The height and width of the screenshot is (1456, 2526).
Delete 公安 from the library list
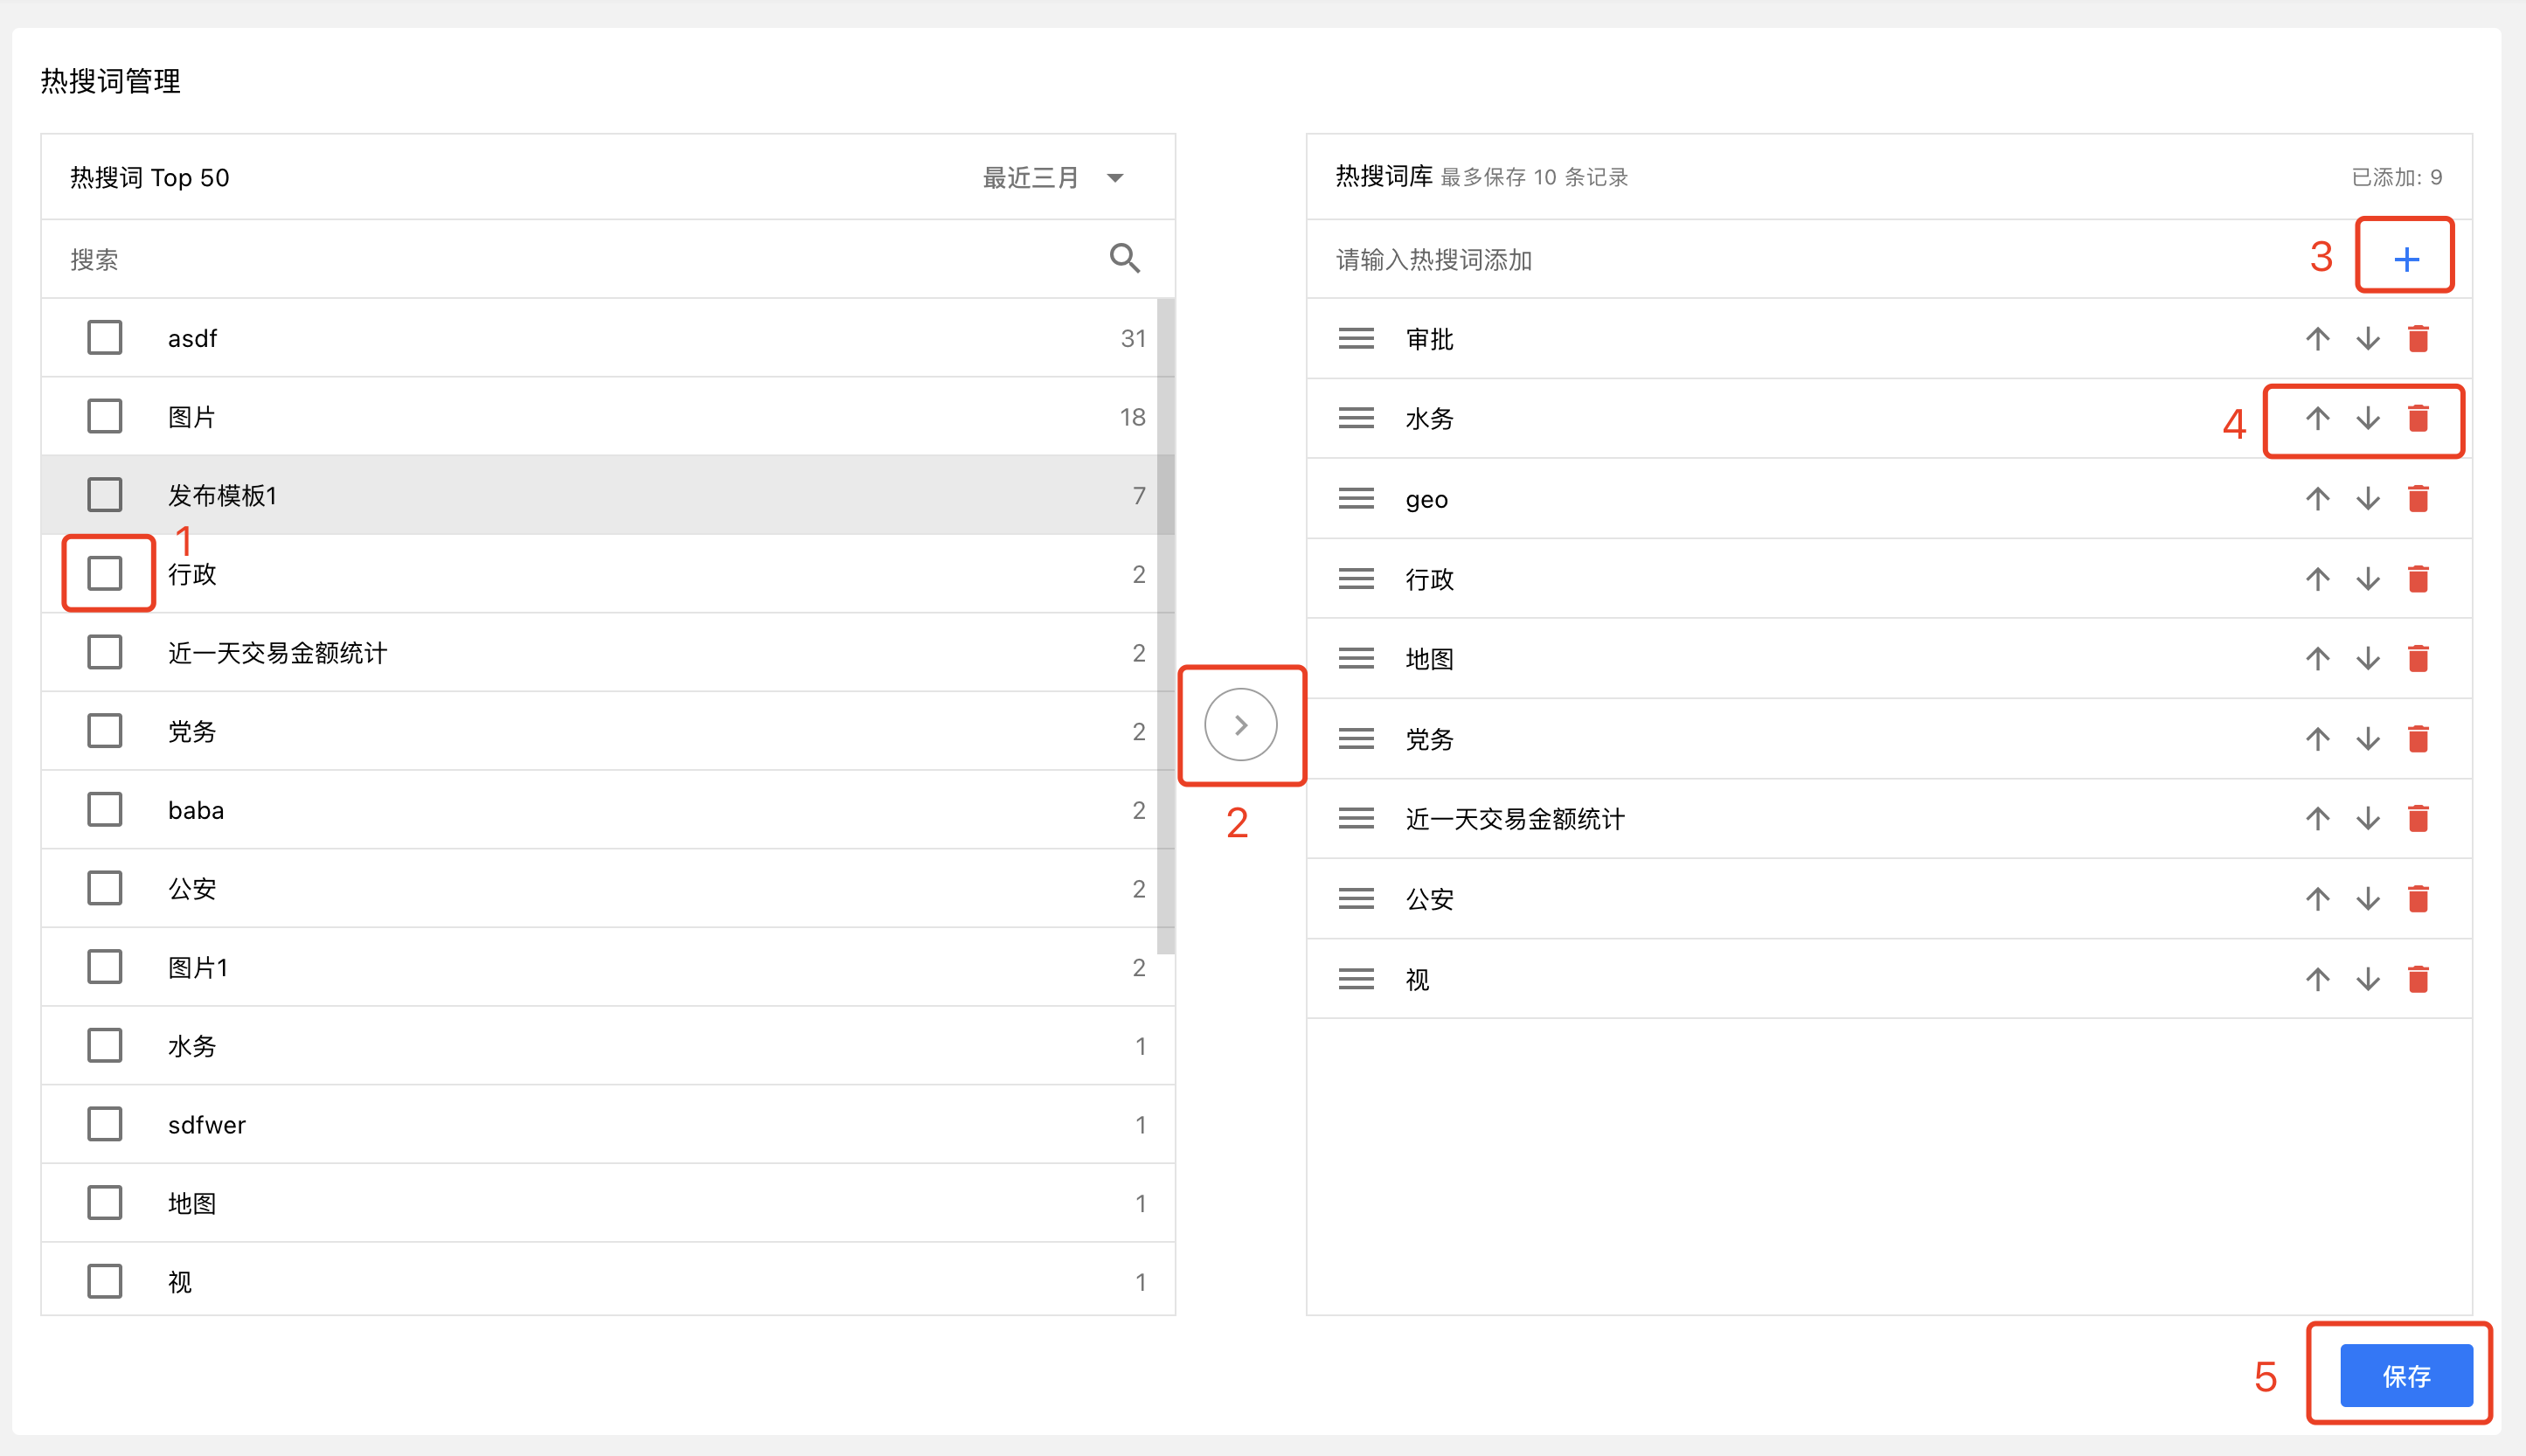pyautogui.click(x=2418, y=899)
